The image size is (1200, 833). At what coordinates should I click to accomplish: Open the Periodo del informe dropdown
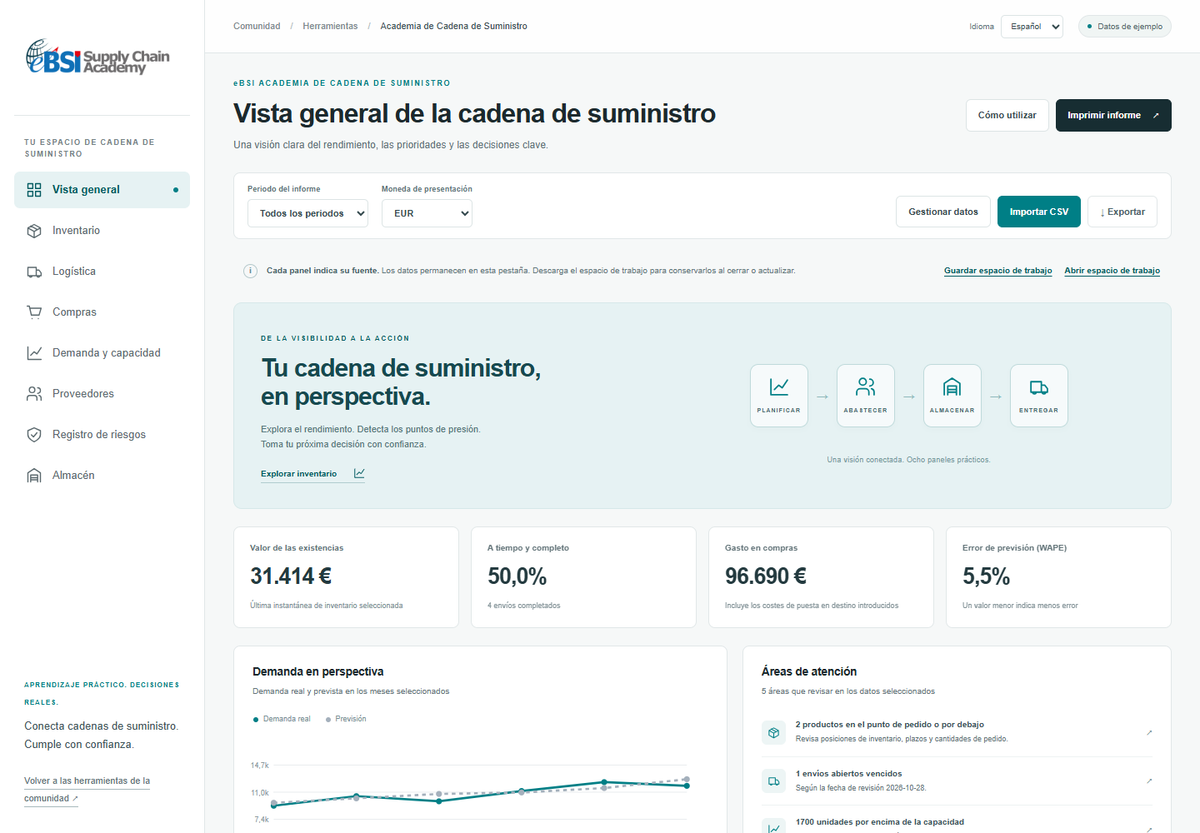(308, 213)
